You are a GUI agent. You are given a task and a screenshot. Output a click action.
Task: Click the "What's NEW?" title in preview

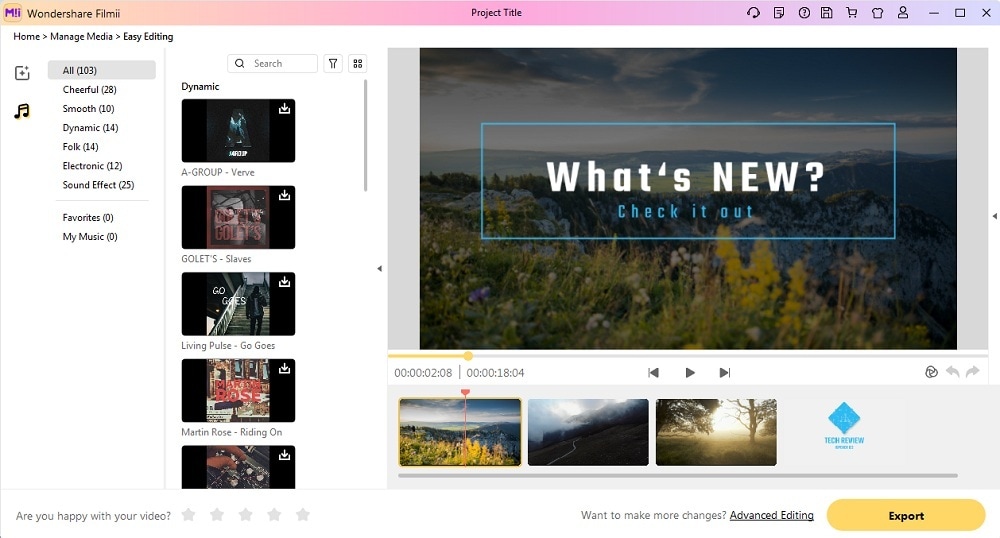[x=686, y=177]
